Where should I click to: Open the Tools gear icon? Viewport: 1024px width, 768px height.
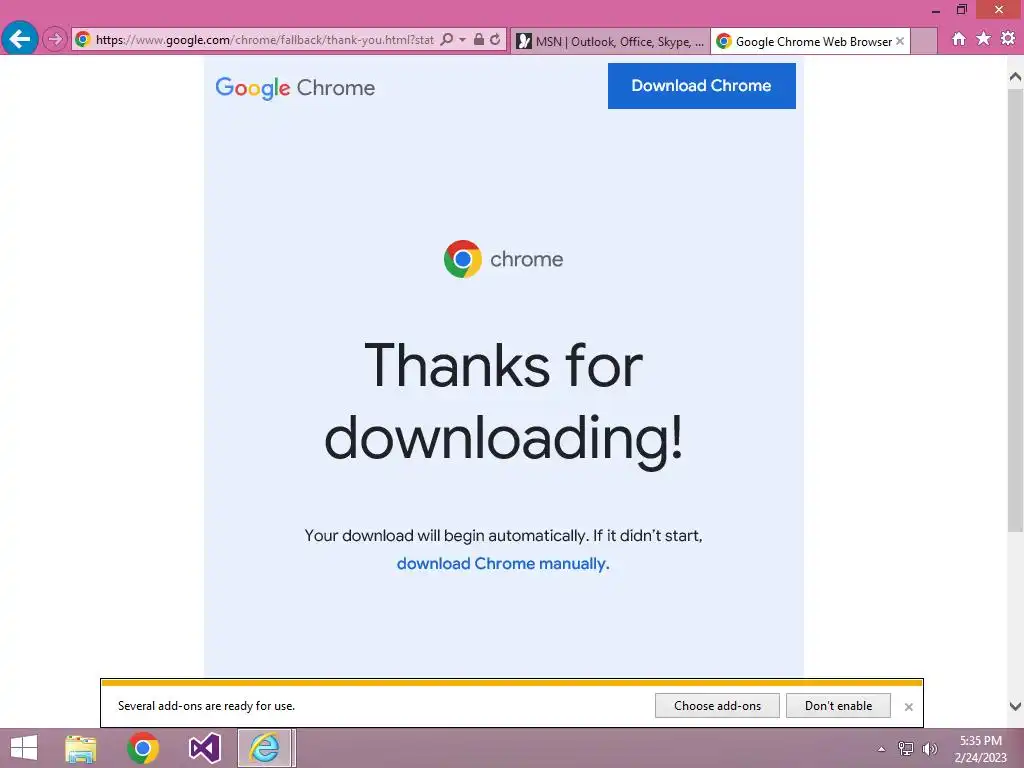coord(1008,39)
